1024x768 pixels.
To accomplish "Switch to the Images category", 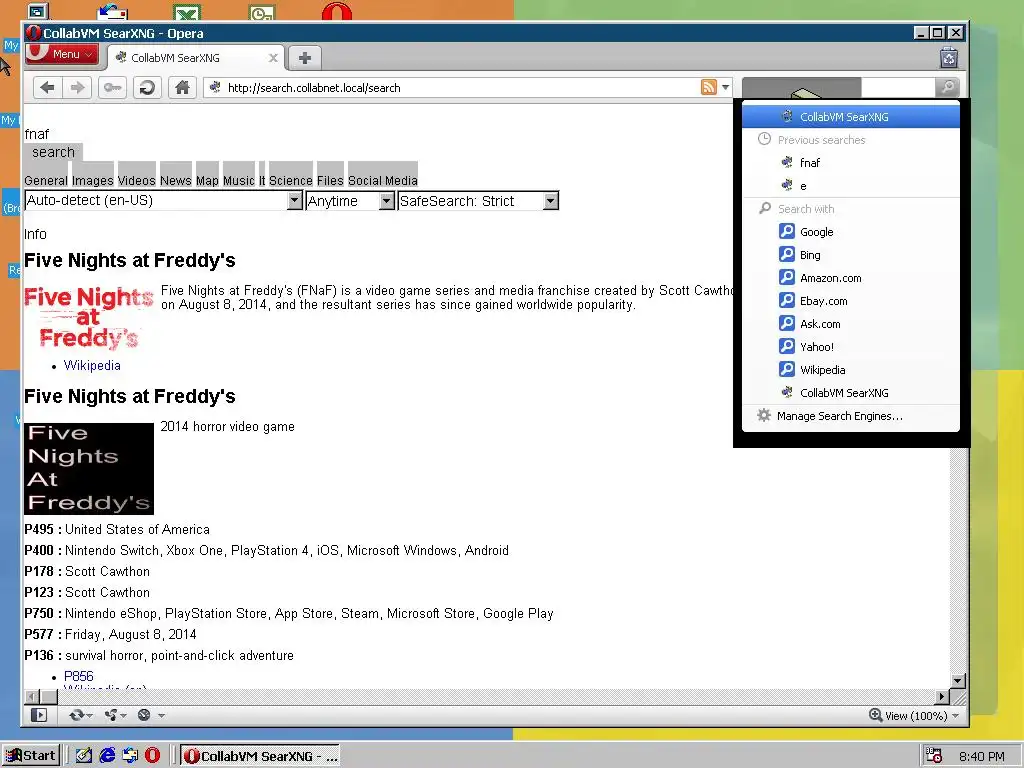I will tap(93, 180).
